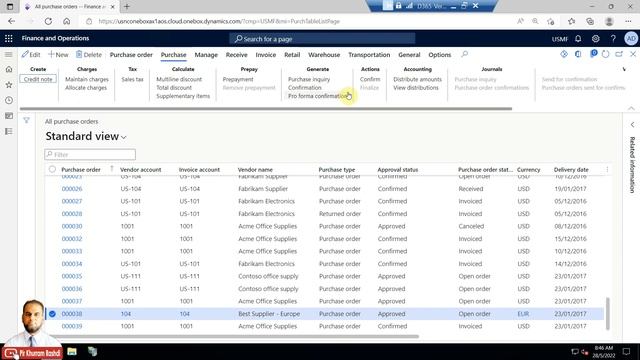
Task: Open the attachments icon with badge
Action: coord(593,54)
